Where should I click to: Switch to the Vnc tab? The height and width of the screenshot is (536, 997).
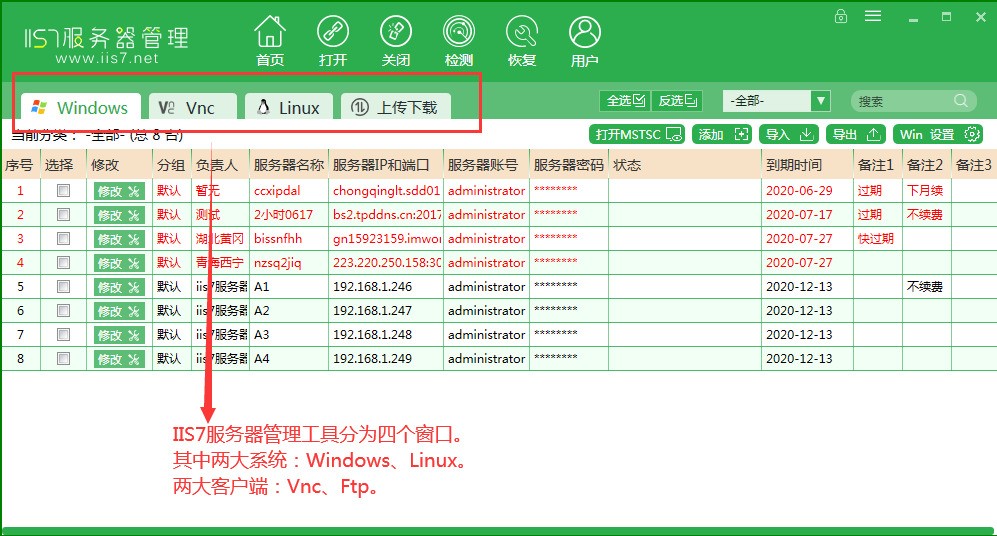(x=192, y=108)
